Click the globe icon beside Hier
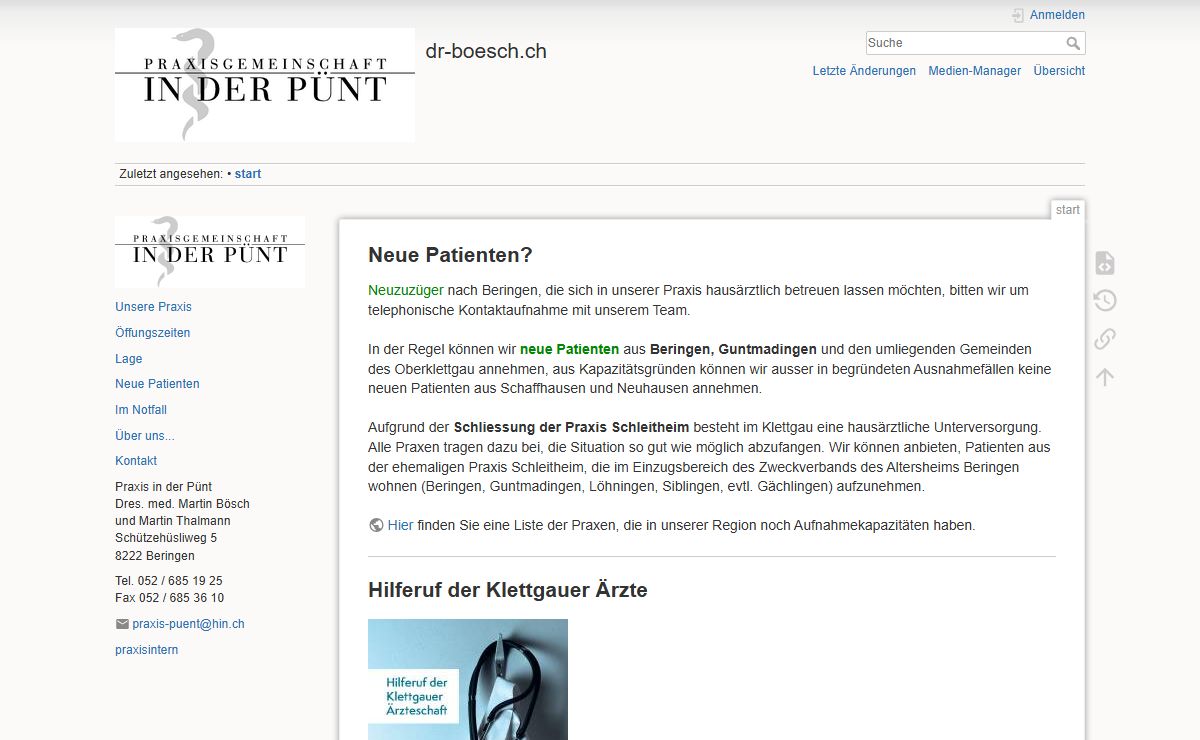 point(376,525)
